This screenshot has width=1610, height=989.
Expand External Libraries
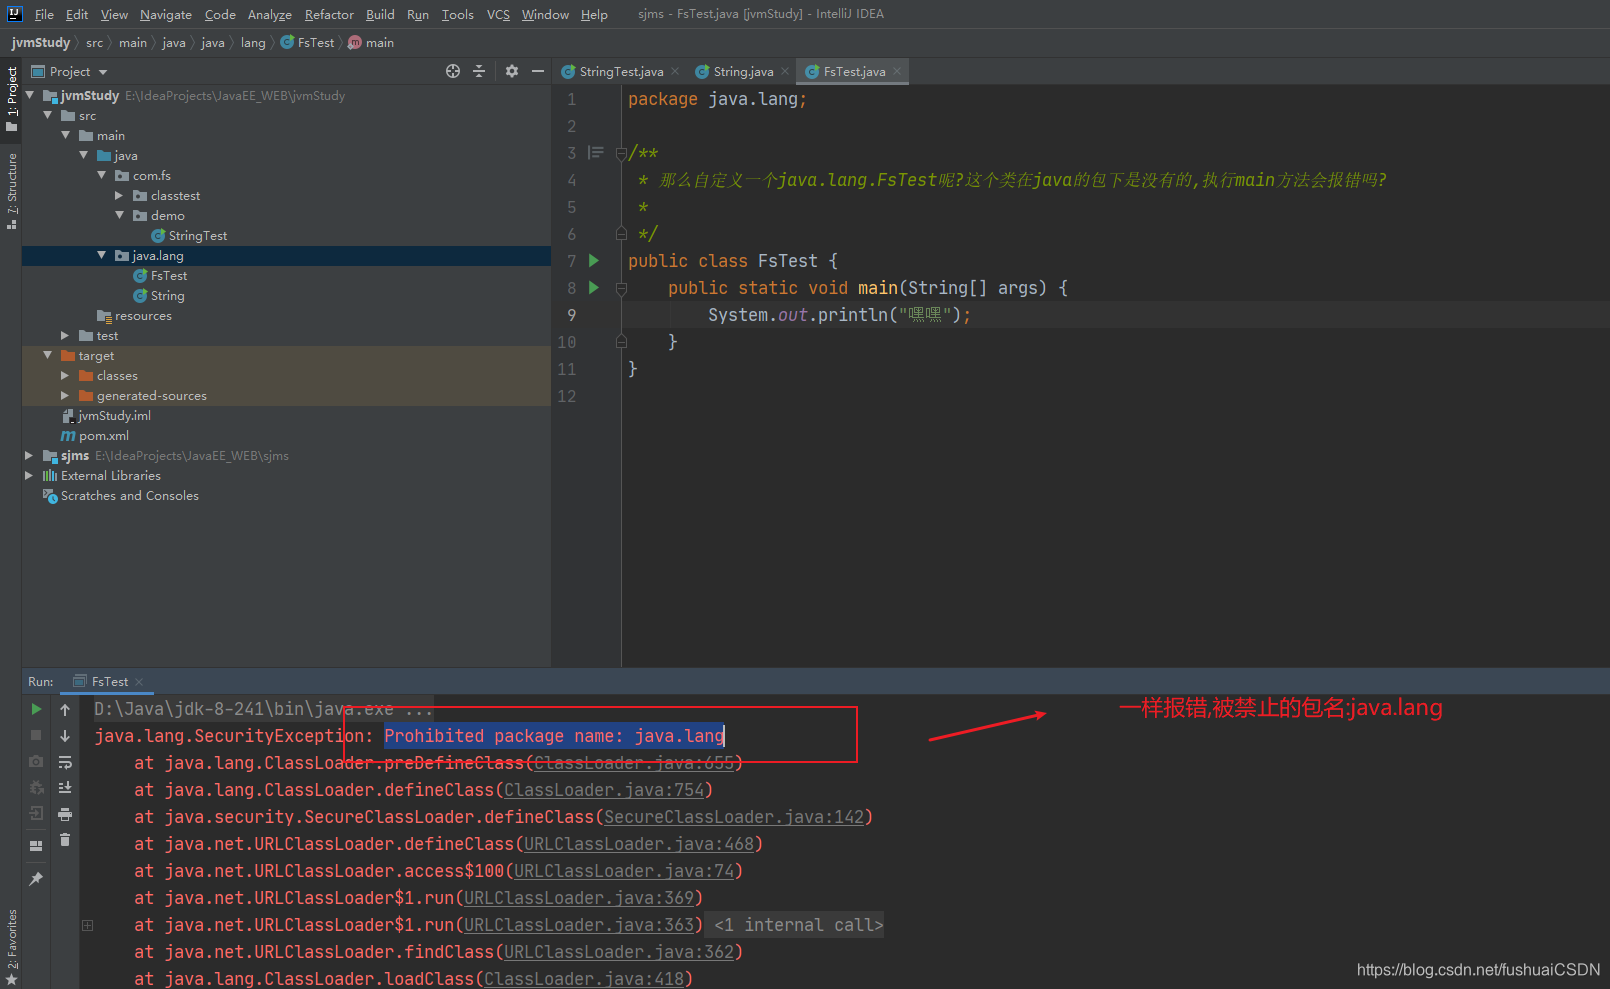(30, 475)
